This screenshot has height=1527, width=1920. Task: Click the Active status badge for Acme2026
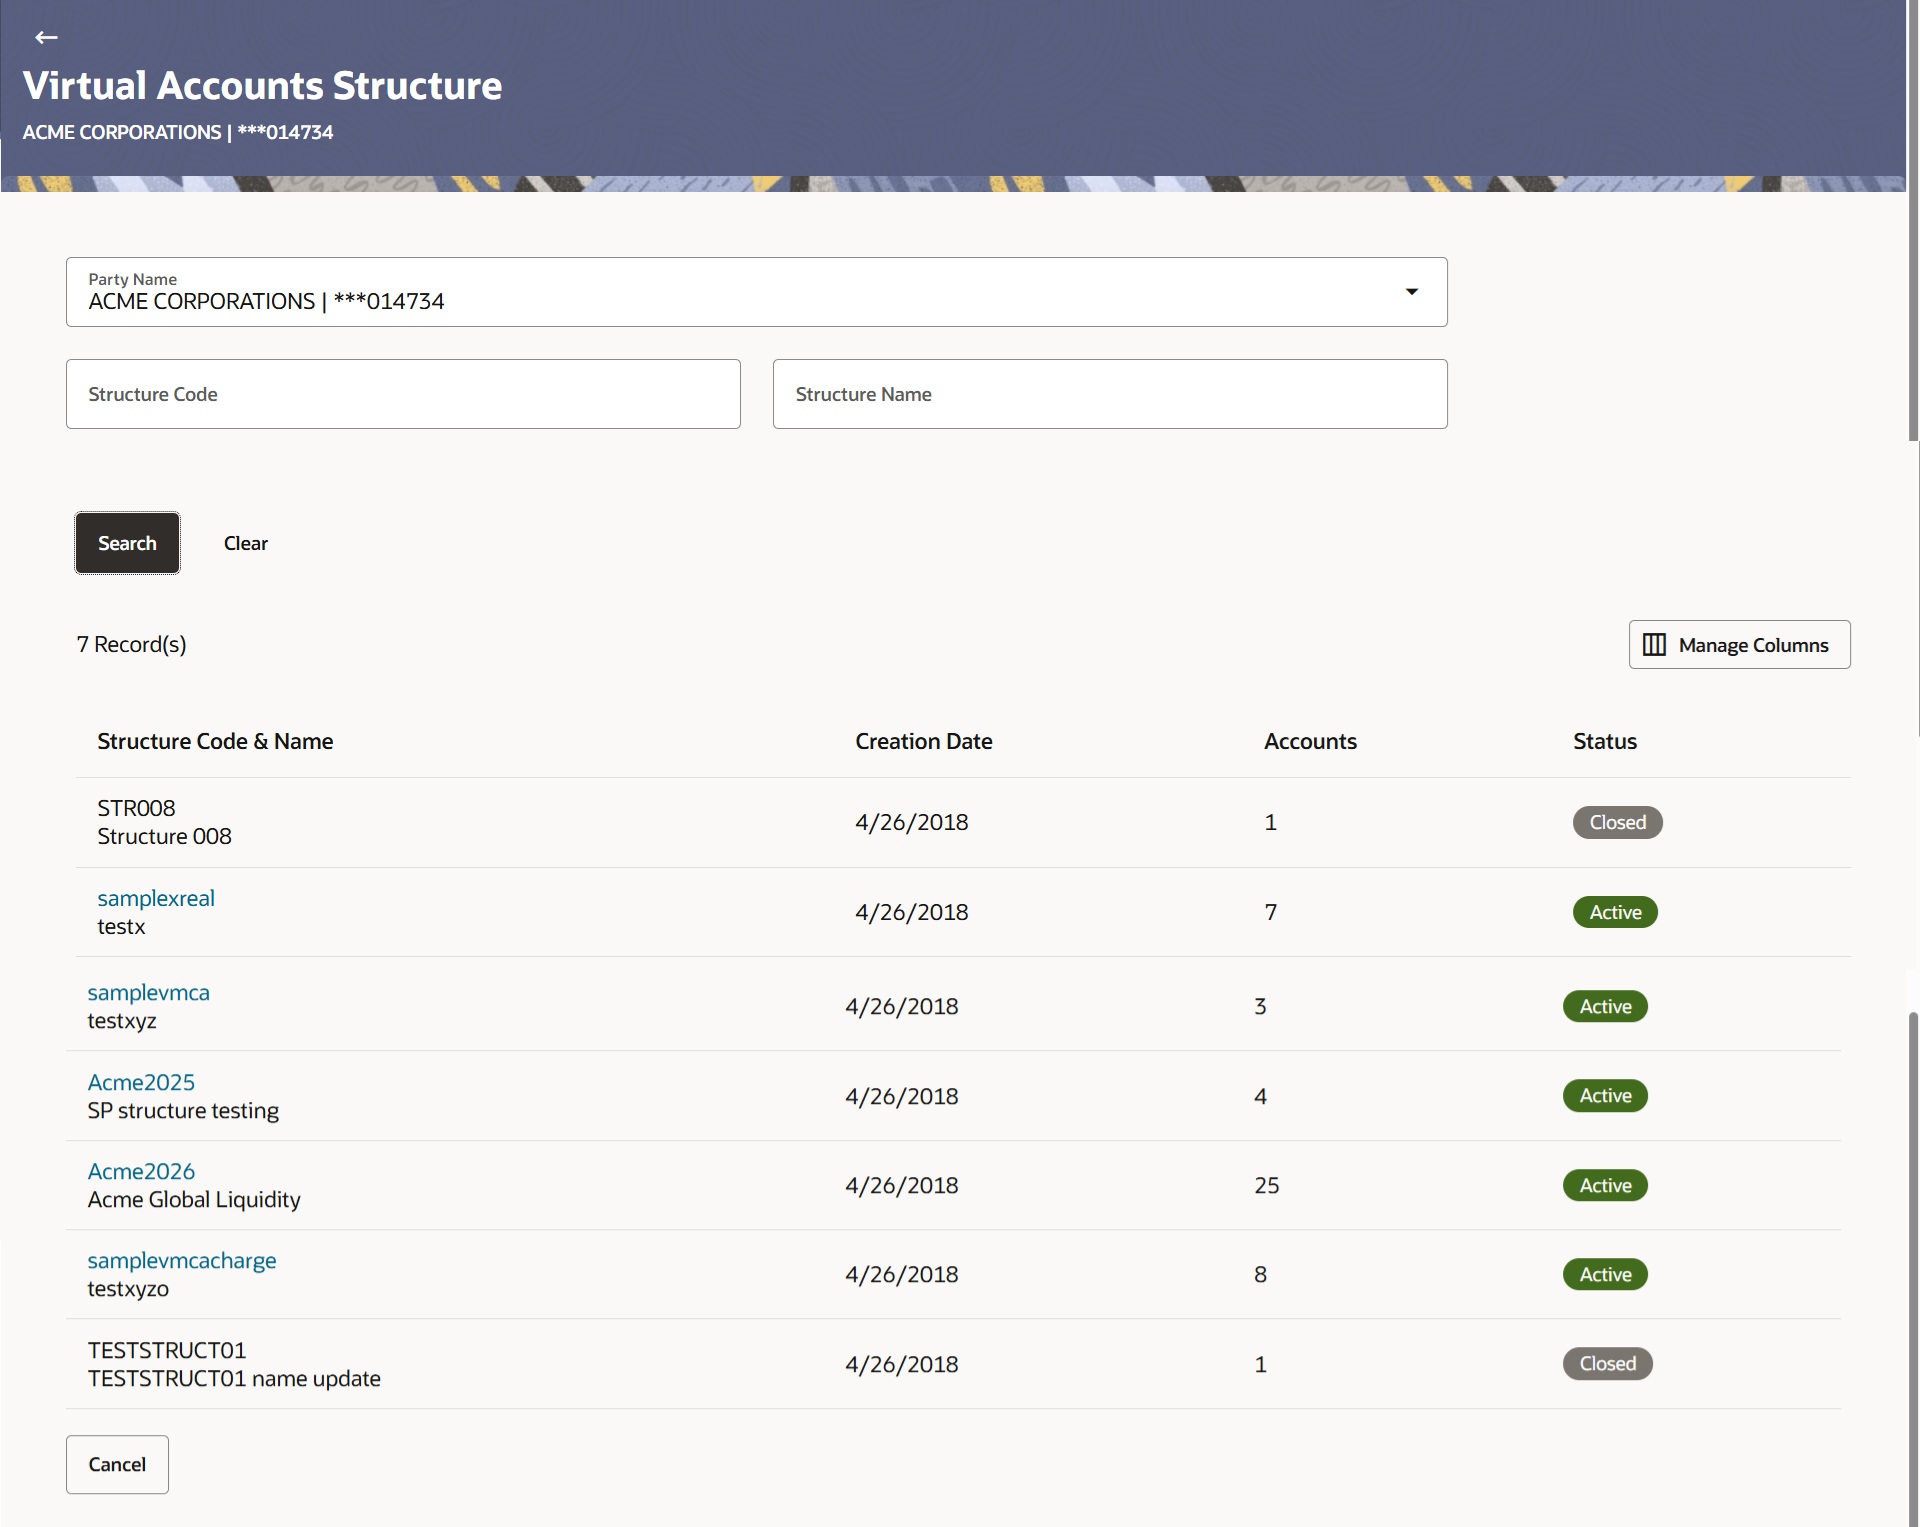click(x=1604, y=1185)
